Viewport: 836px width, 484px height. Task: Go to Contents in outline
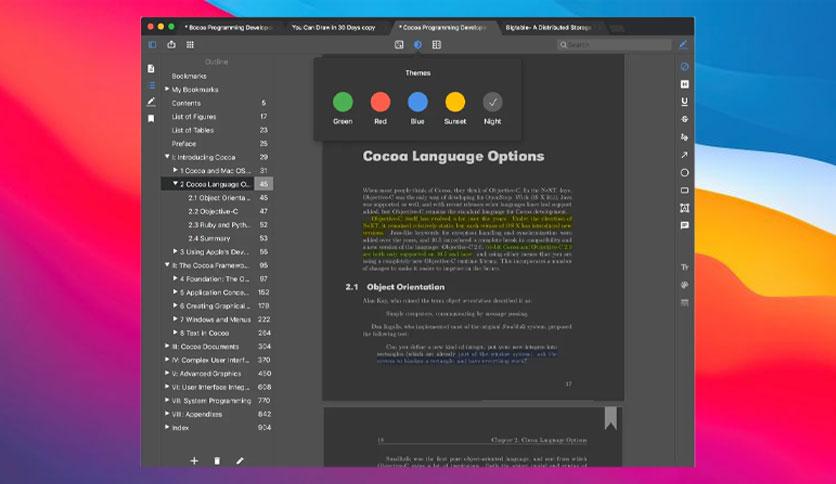coord(186,103)
